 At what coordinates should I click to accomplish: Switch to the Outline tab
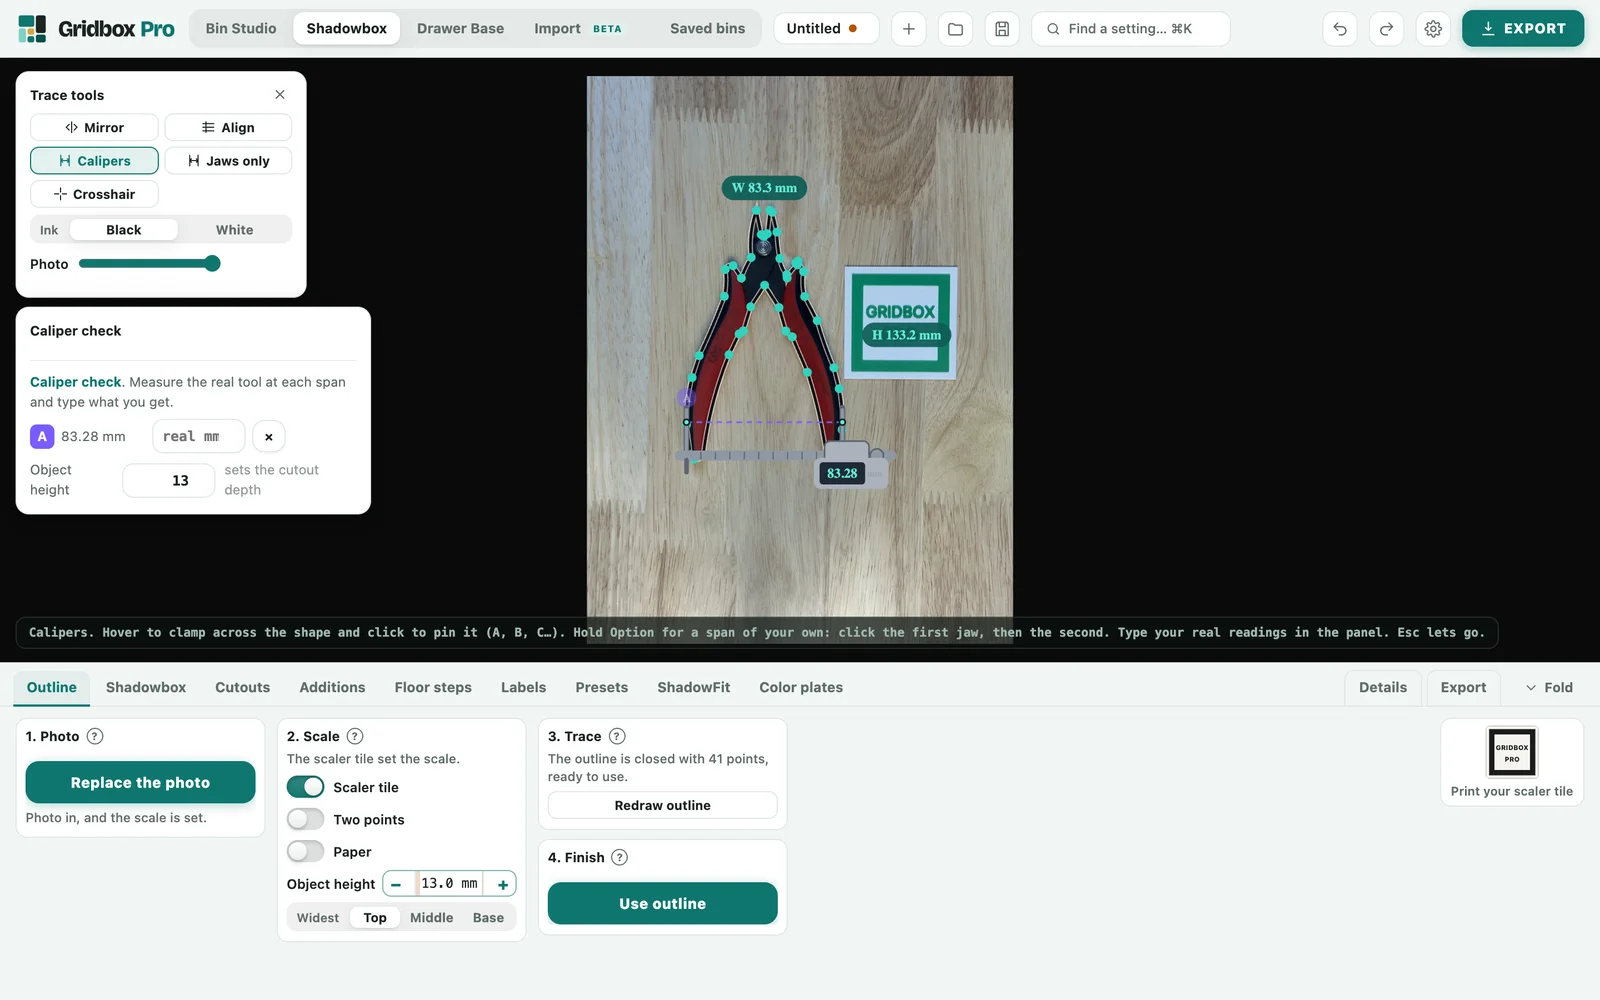(x=52, y=688)
